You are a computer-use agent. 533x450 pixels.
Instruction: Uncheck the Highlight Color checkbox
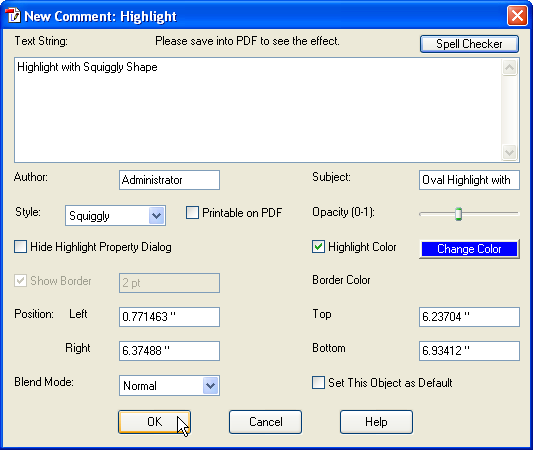(318, 247)
